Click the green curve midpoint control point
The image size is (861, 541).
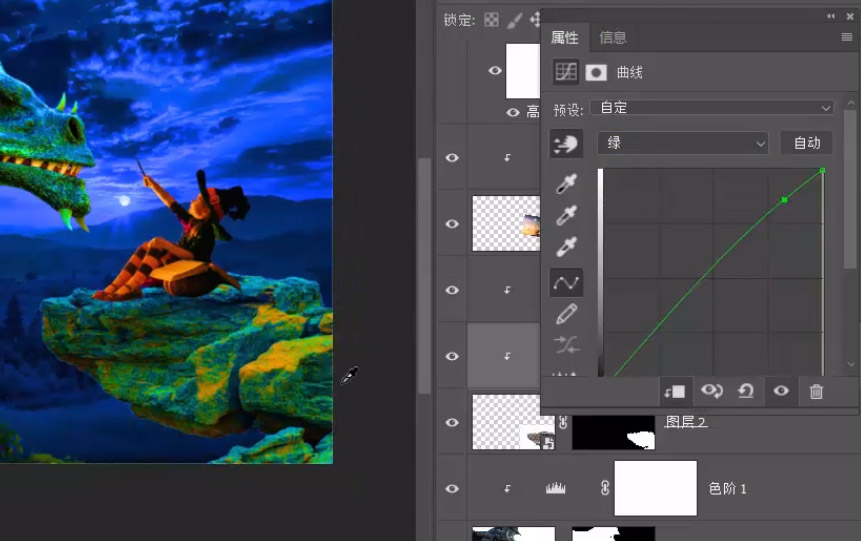(784, 200)
